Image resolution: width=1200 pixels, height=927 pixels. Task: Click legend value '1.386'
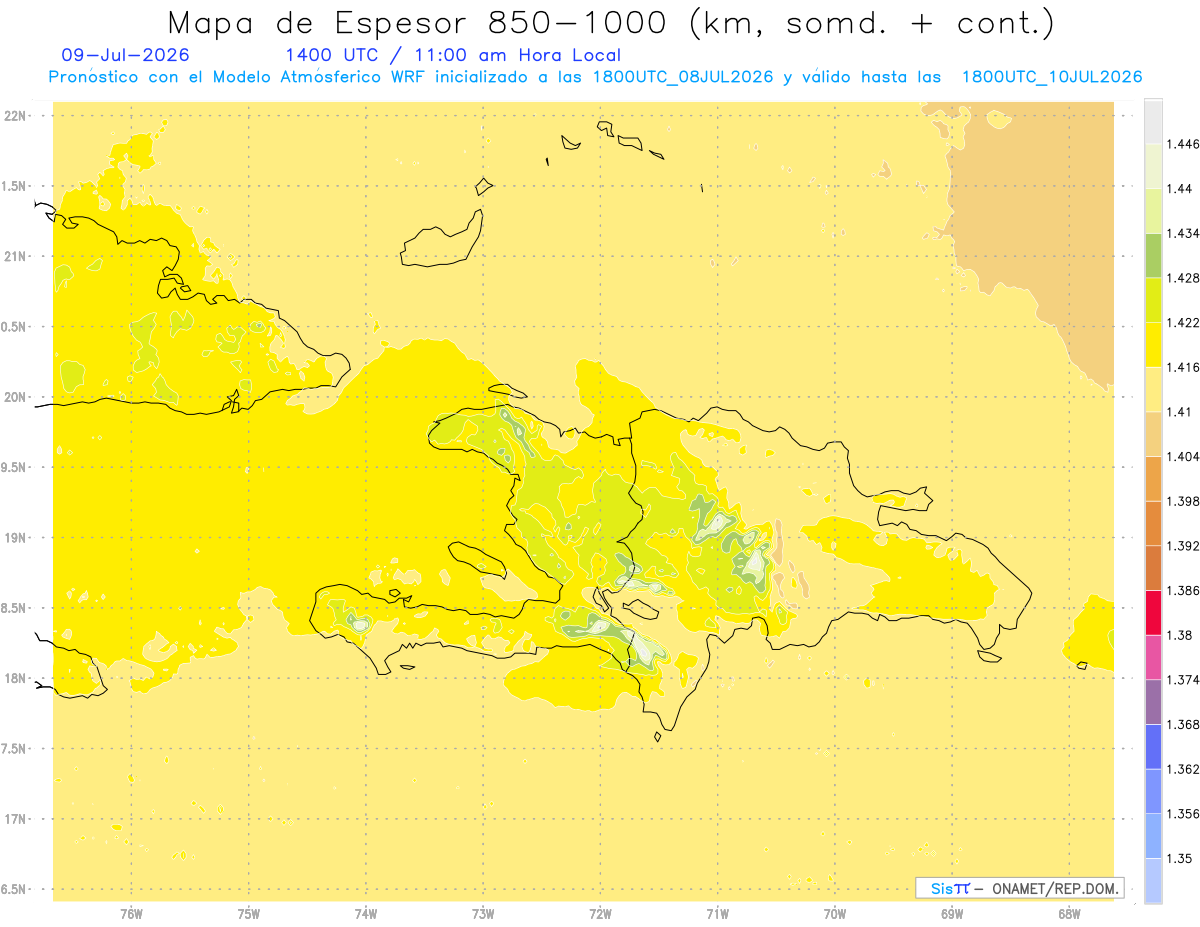pyautogui.click(x=1183, y=591)
